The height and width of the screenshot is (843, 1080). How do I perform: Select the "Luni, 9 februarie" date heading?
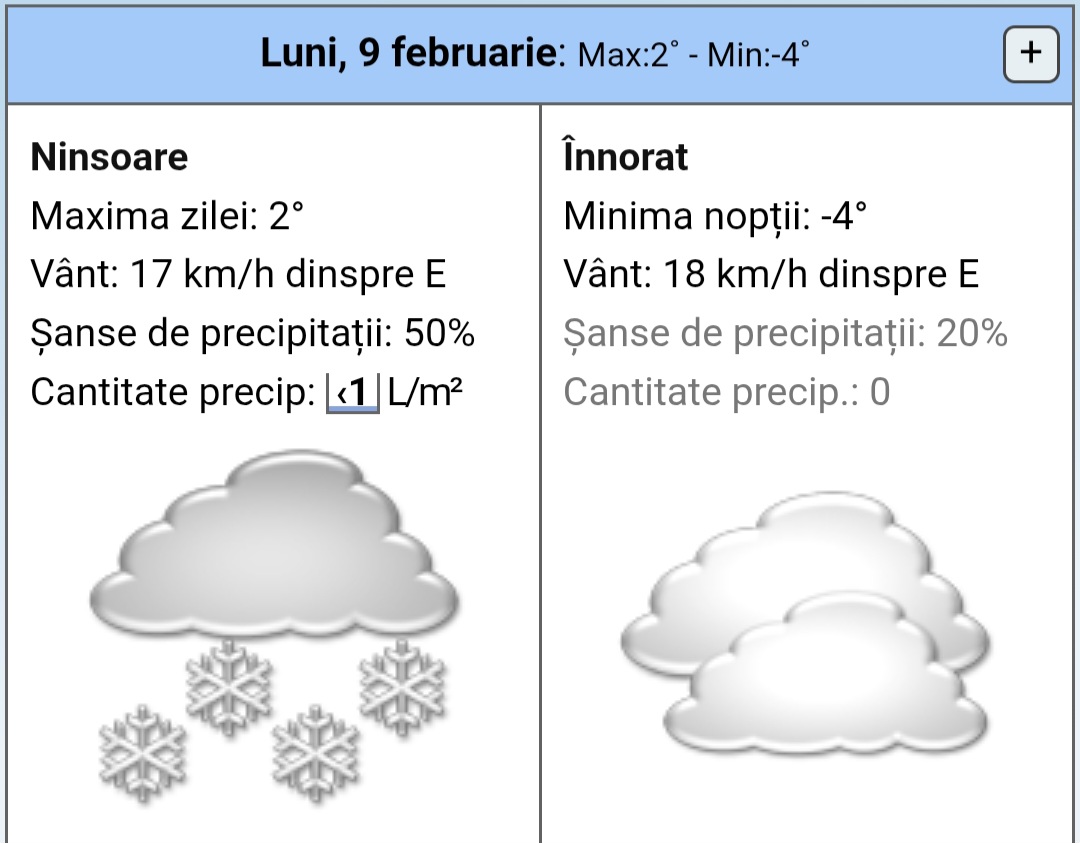407,52
